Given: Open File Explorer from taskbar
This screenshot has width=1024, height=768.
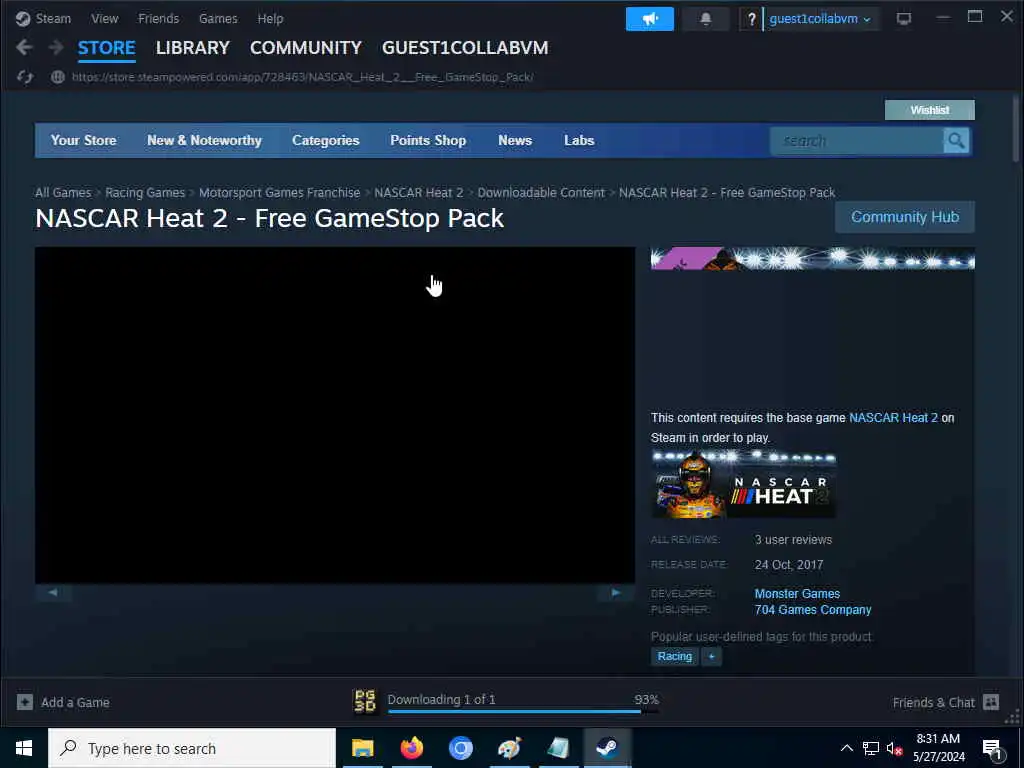Looking at the screenshot, I should pos(362,748).
